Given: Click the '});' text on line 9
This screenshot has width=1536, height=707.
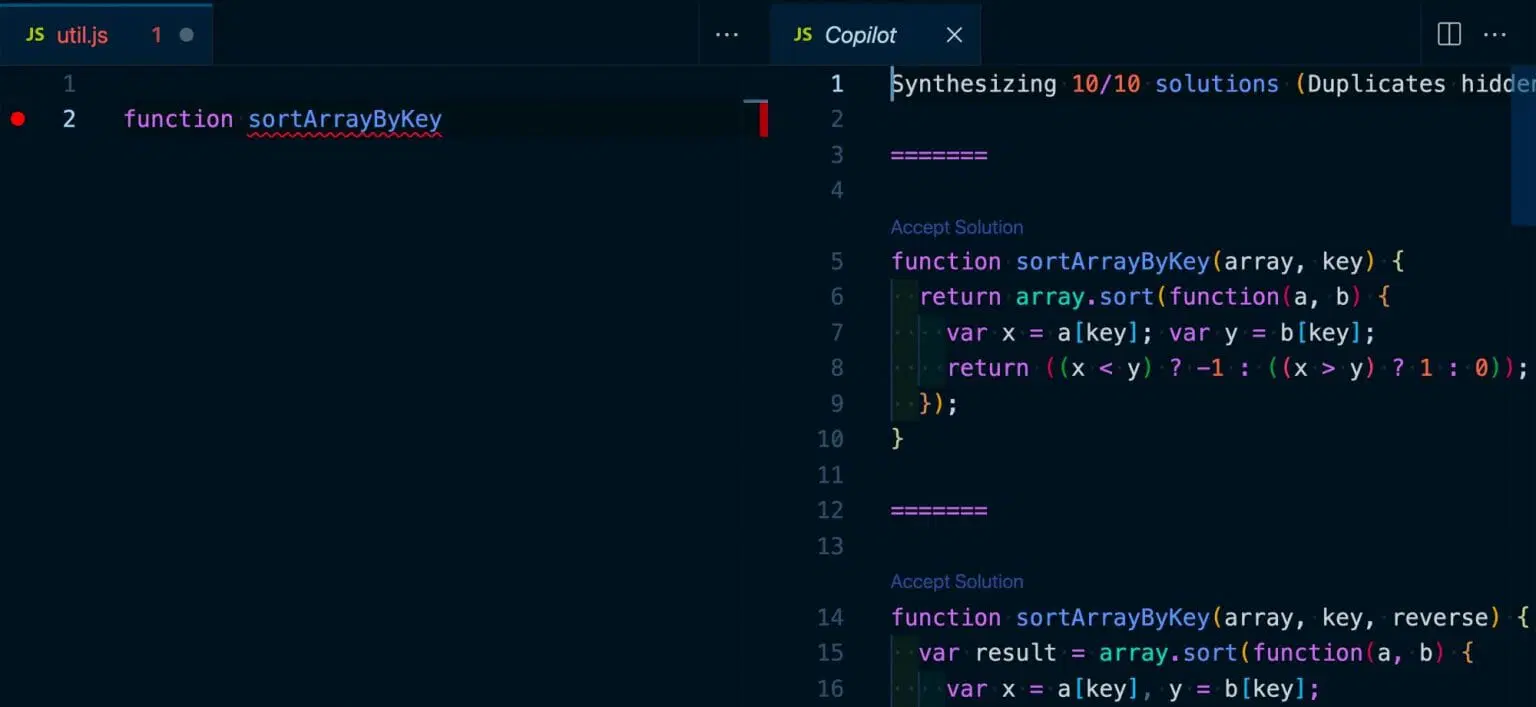Looking at the screenshot, I should point(938,404).
